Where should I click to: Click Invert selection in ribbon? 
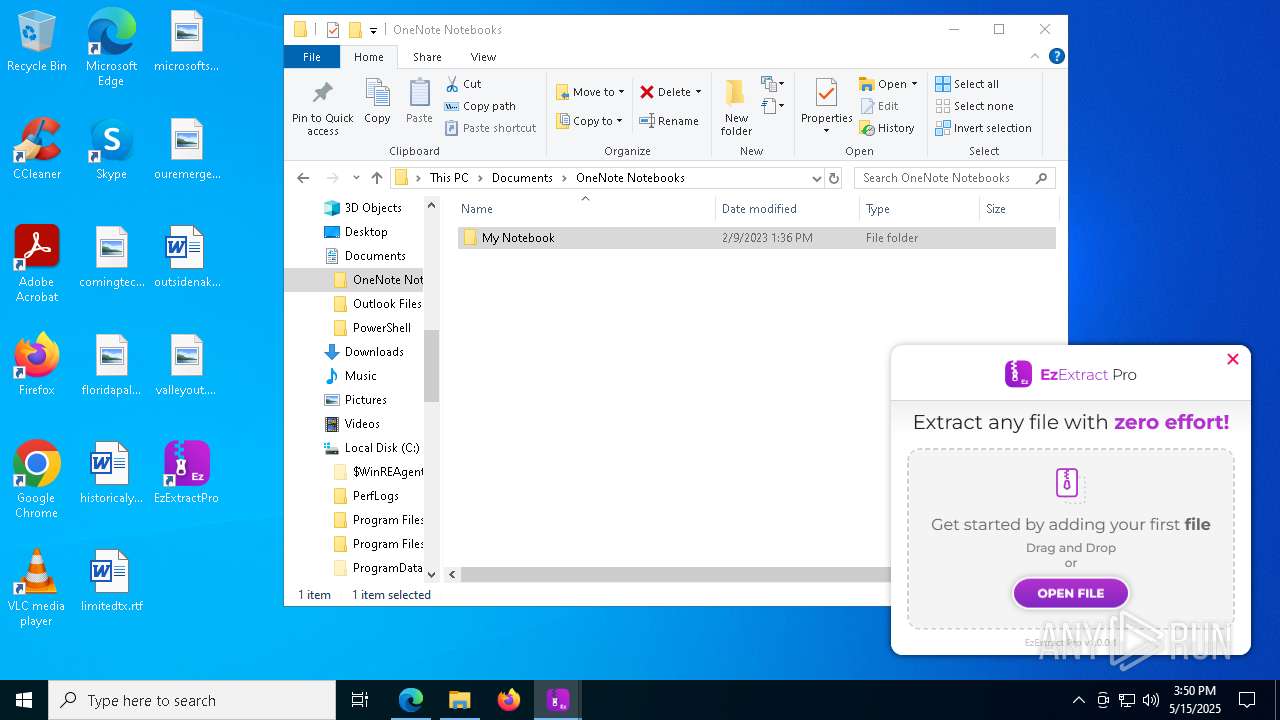coord(983,128)
